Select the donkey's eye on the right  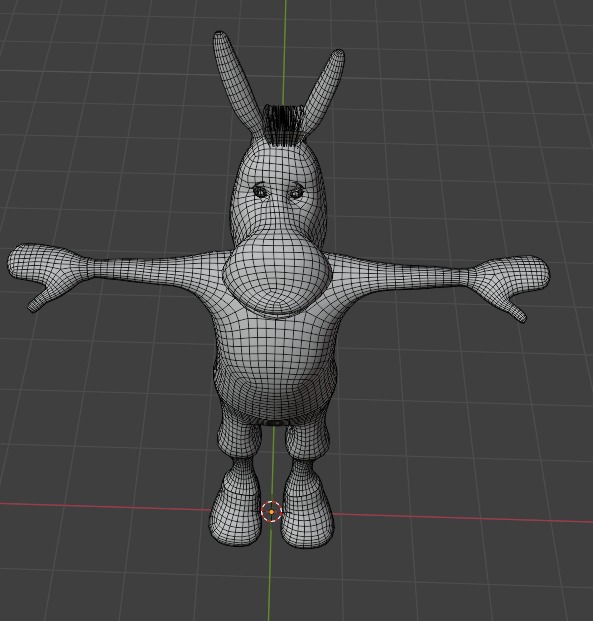(x=296, y=192)
